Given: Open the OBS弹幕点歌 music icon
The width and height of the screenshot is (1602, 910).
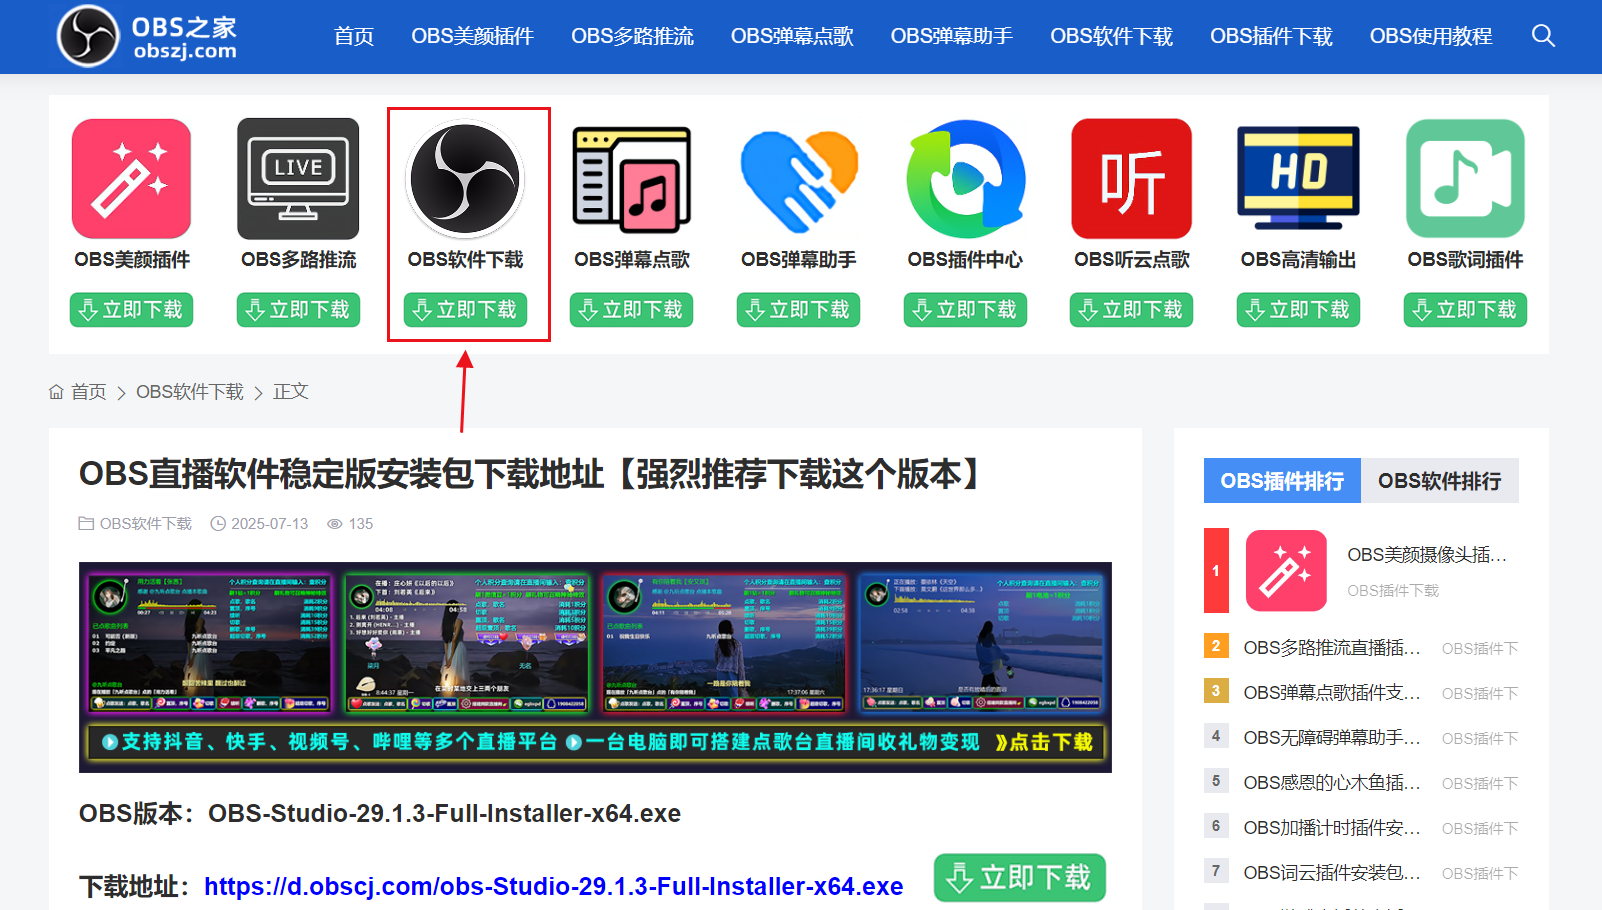Looking at the screenshot, I should pyautogui.click(x=631, y=179).
